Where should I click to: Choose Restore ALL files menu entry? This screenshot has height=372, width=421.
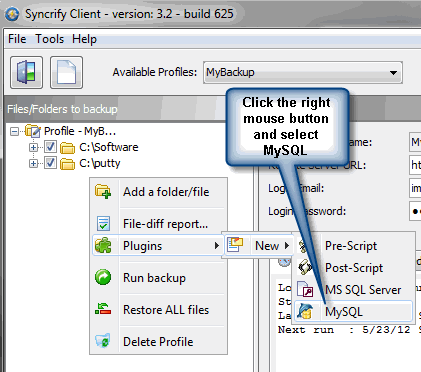click(x=159, y=310)
